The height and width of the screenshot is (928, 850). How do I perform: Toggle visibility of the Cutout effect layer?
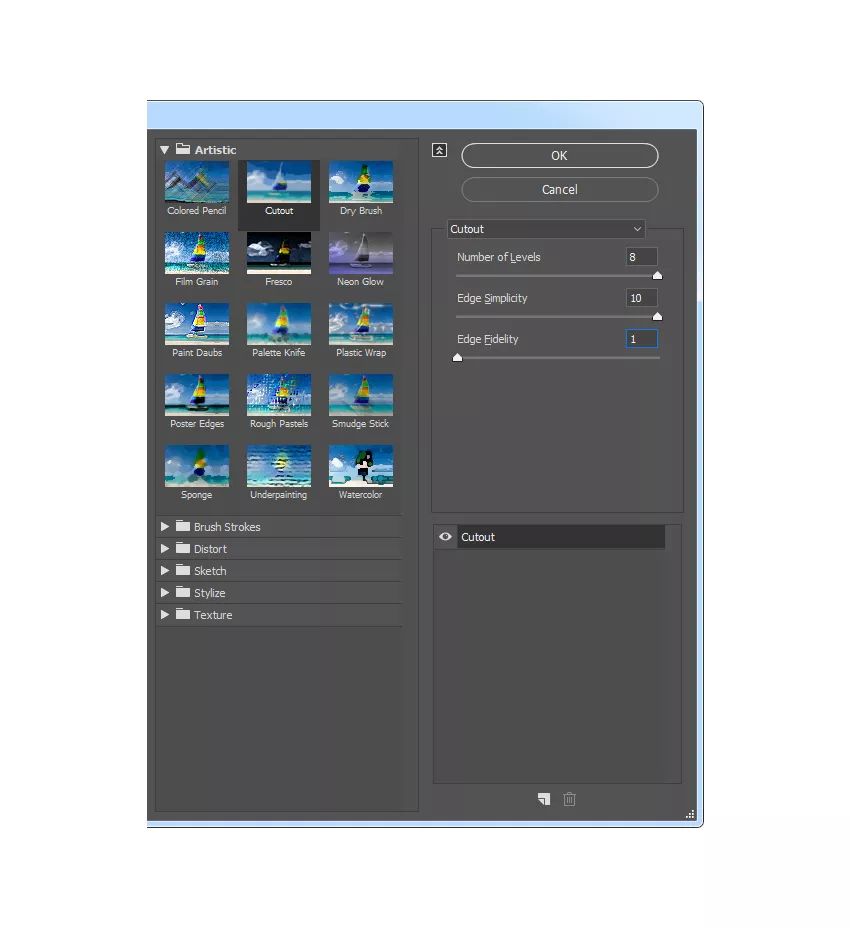pos(445,536)
